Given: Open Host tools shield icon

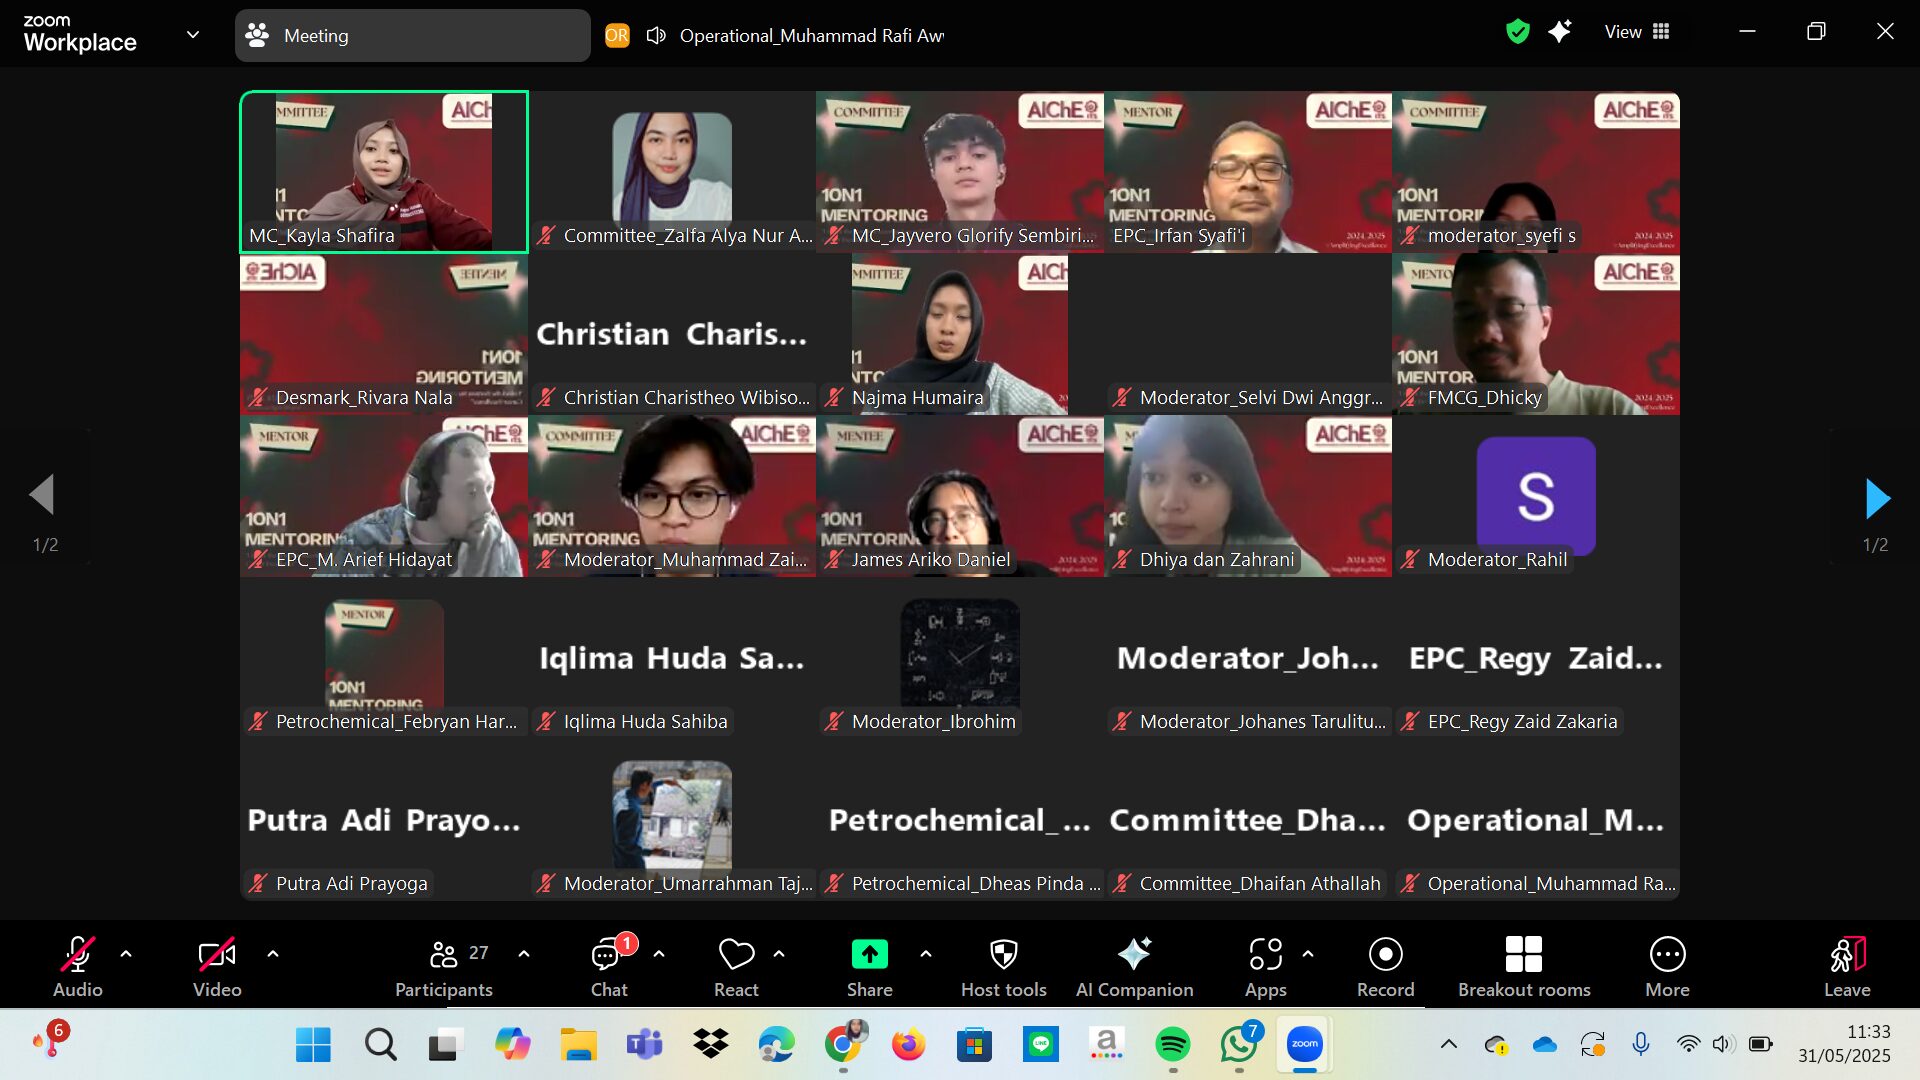Looking at the screenshot, I should [x=1003, y=955].
